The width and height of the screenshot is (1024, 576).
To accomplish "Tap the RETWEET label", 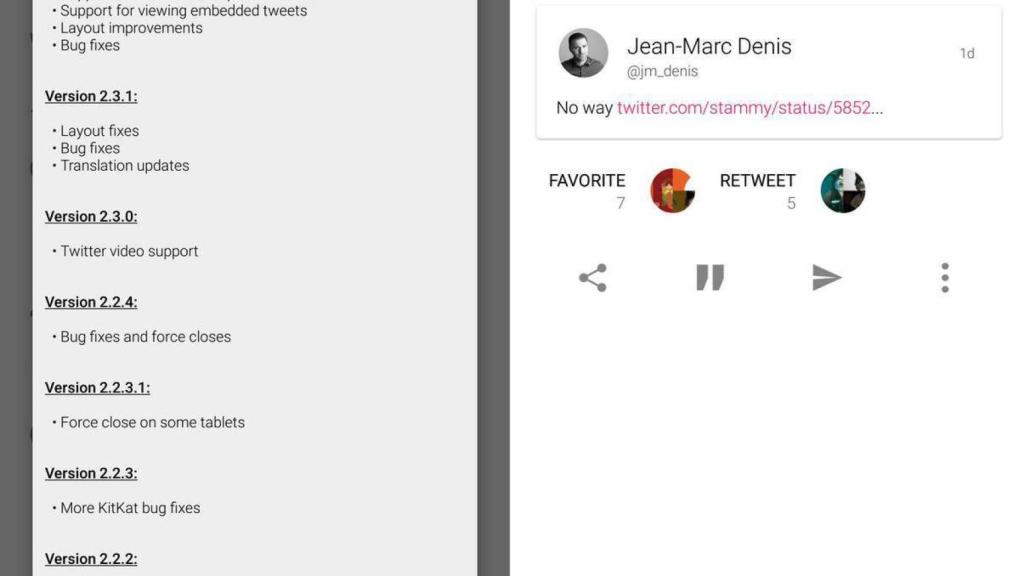I will [757, 180].
